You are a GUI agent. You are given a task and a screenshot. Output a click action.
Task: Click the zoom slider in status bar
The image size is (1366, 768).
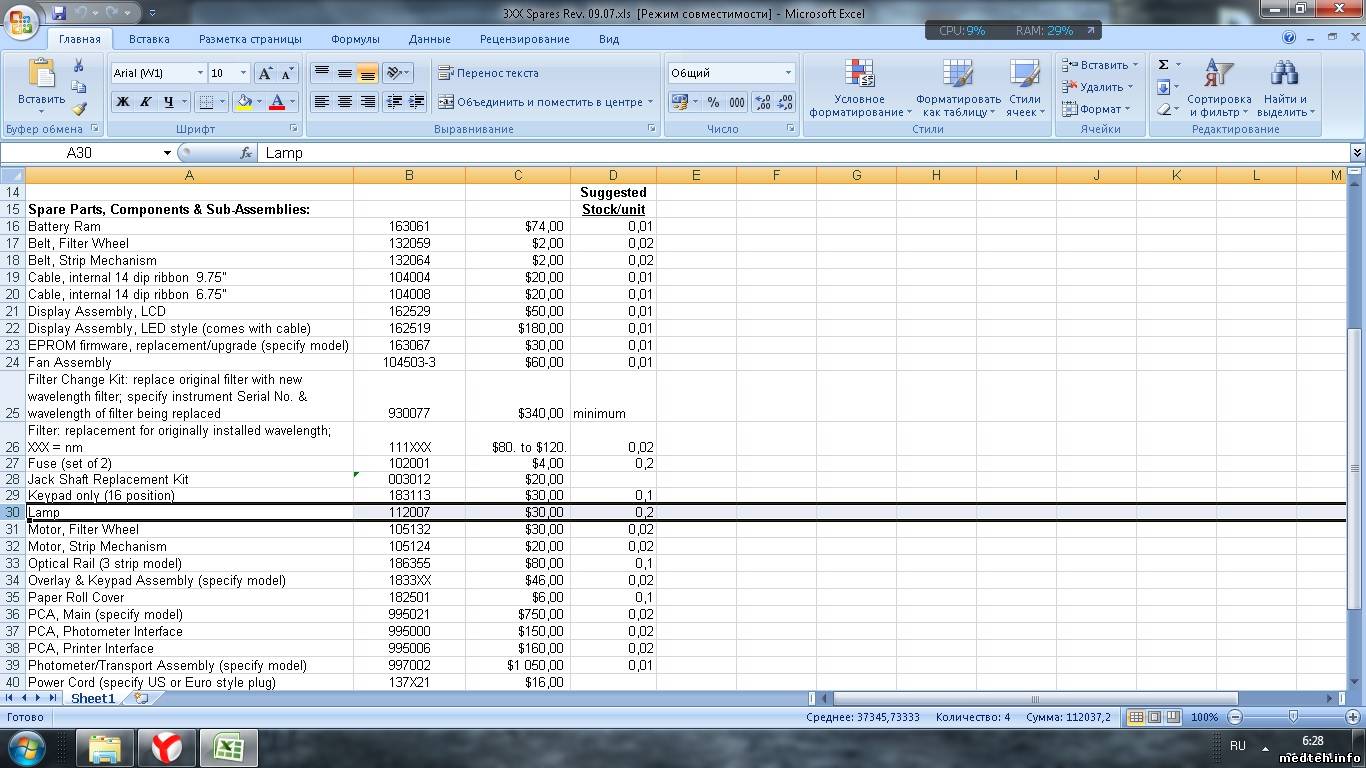(x=1293, y=717)
